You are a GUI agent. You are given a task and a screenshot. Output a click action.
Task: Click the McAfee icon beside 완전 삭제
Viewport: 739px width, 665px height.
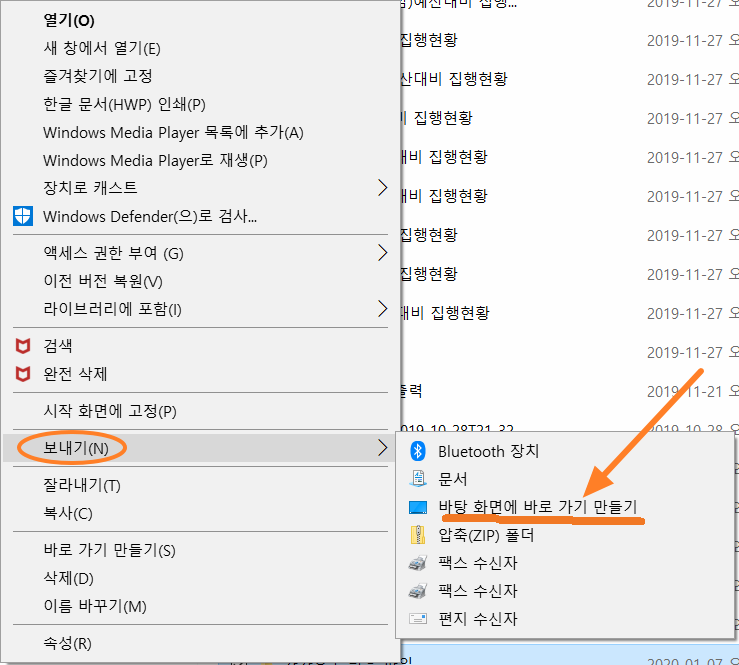click(x=23, y=374)
